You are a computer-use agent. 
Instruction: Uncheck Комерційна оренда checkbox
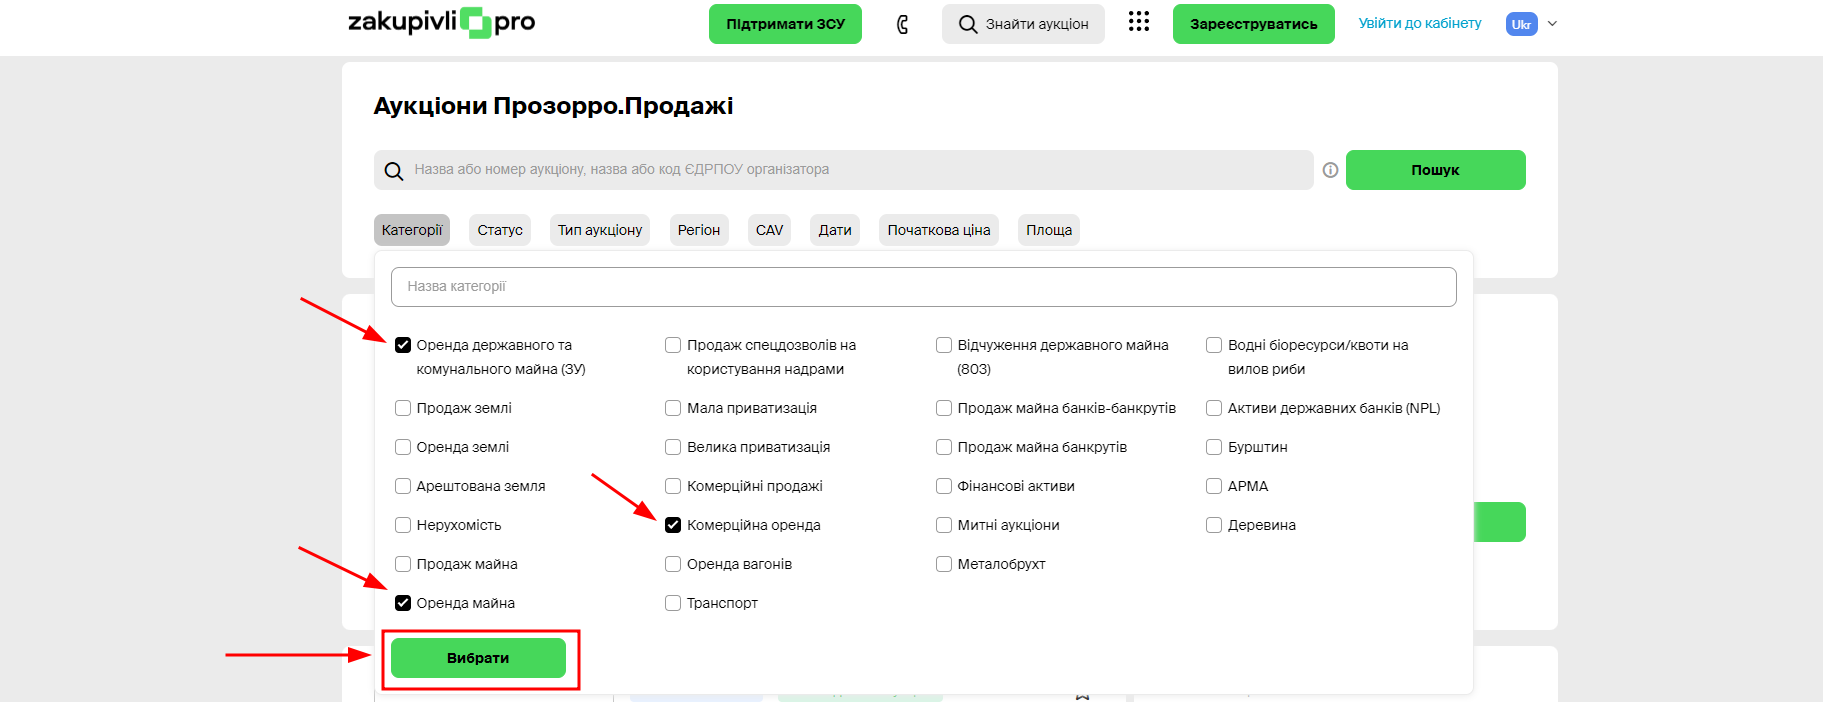click(x=673, y=525)
